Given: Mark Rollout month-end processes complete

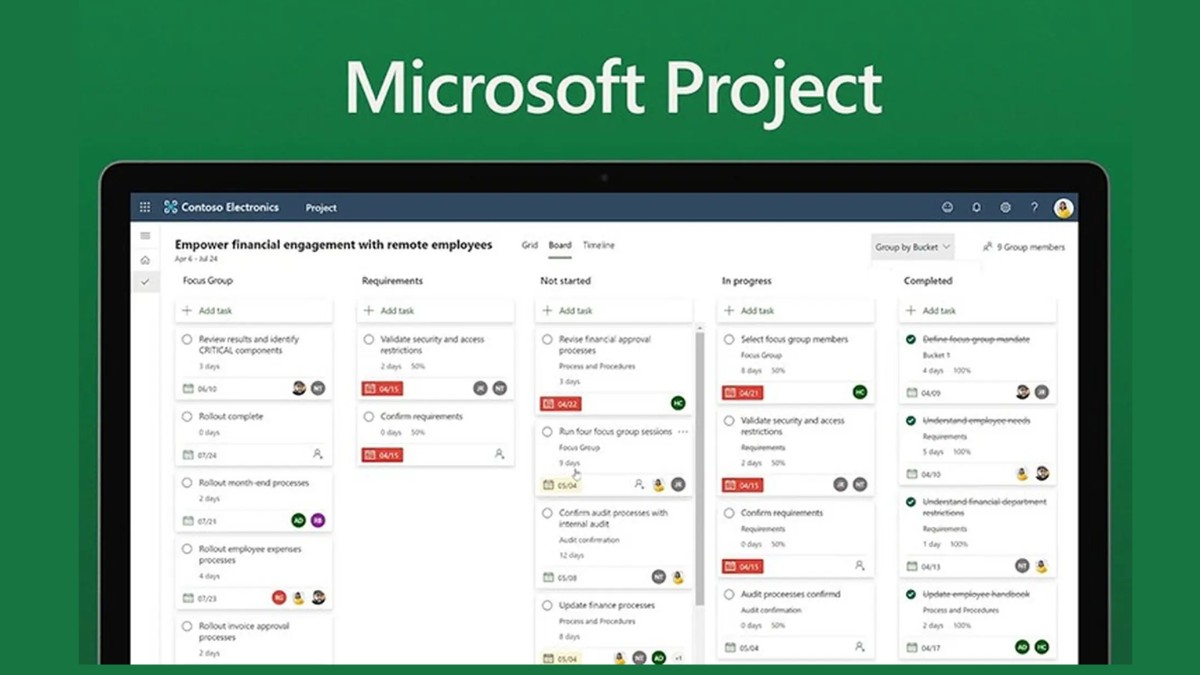Looking at the screenshot, I should [x=187, y=482].
